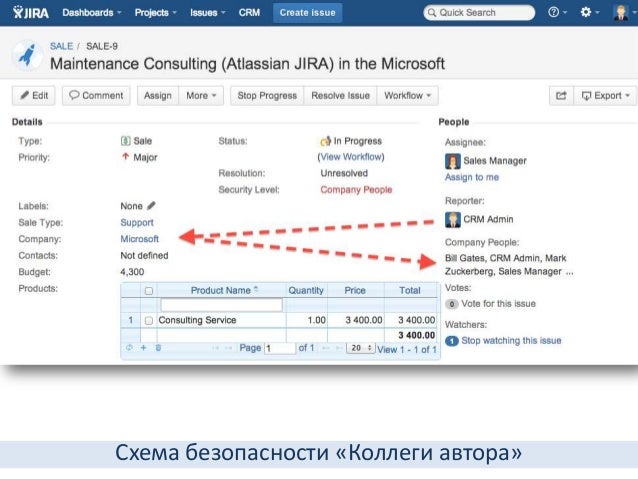
Task: Check the Consulting Service row checkbox
Action: pyautogui.click(x=149, y=320)
